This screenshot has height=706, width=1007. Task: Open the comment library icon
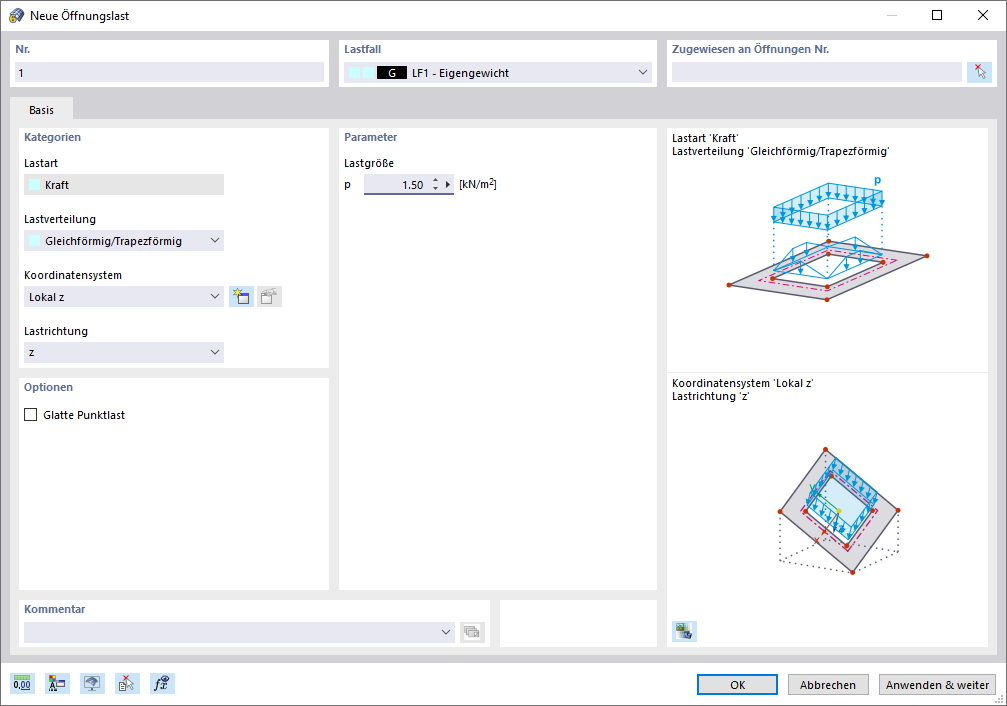click(472, 632)
